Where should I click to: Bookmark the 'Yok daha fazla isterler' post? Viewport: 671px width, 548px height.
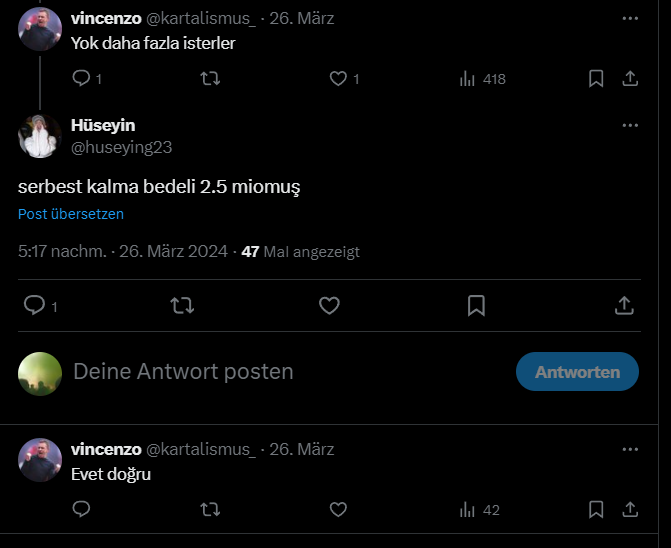[x=596, y=78]
